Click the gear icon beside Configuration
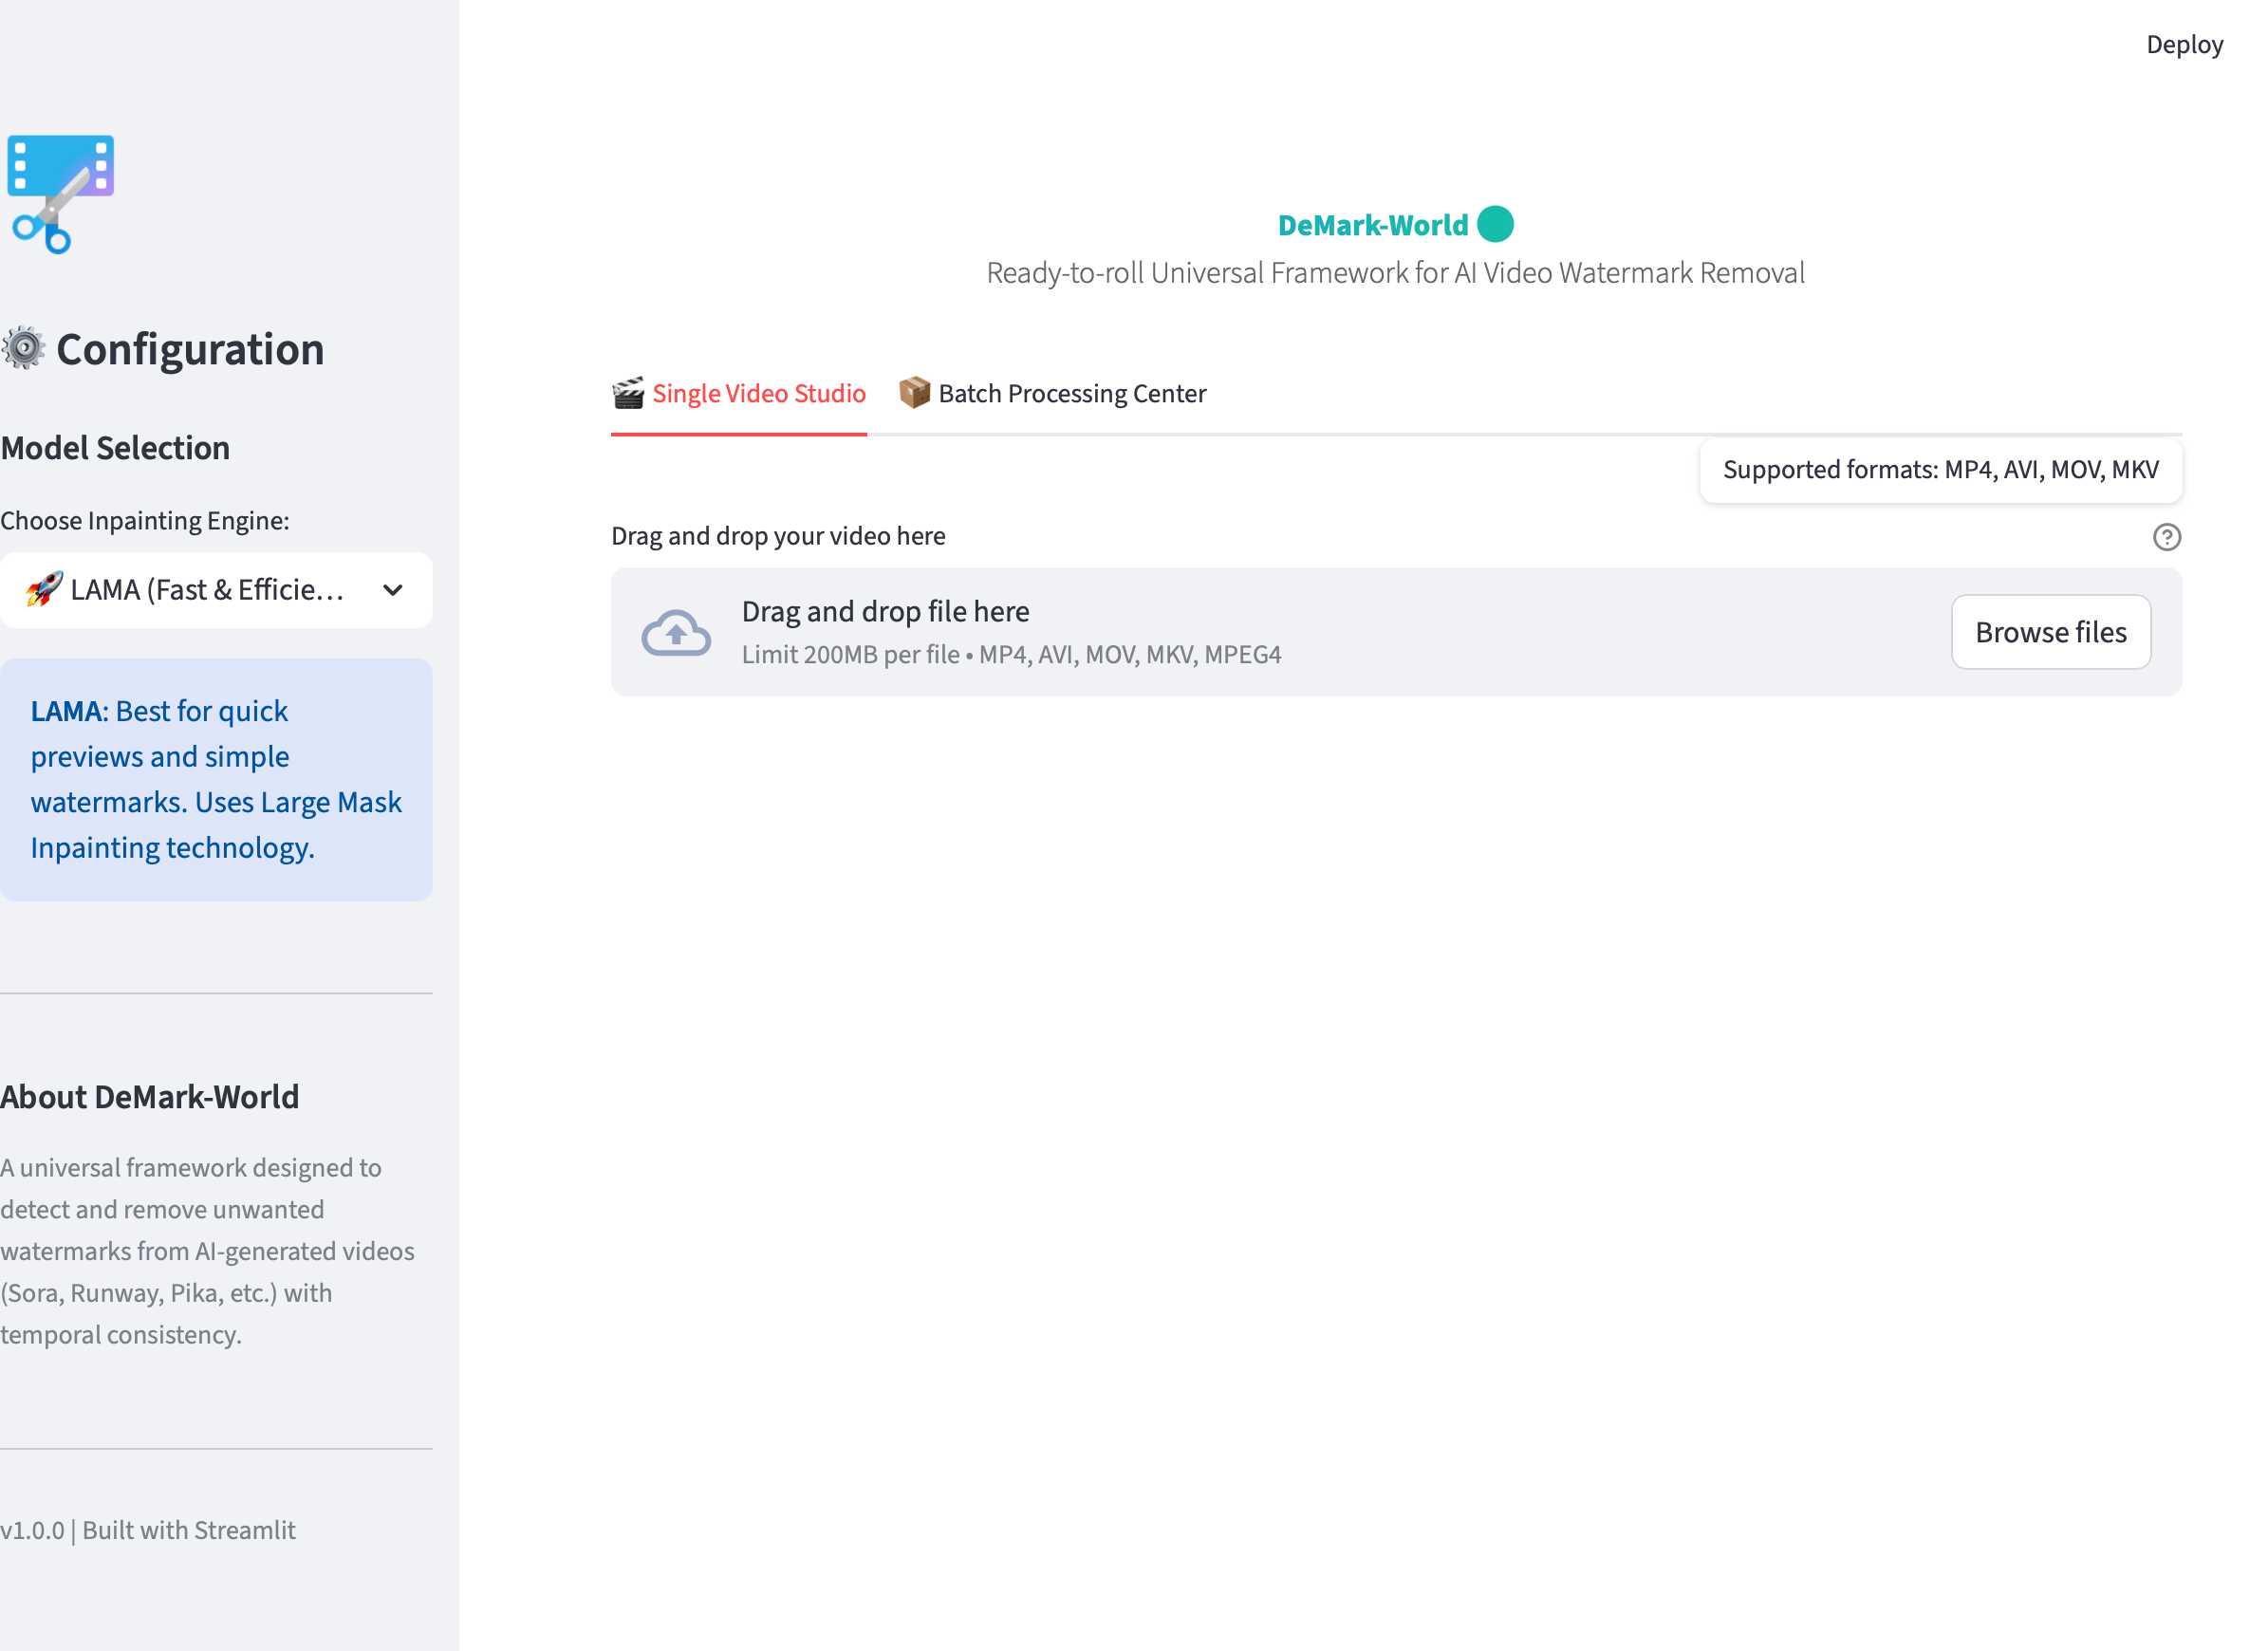 (24, 348)
